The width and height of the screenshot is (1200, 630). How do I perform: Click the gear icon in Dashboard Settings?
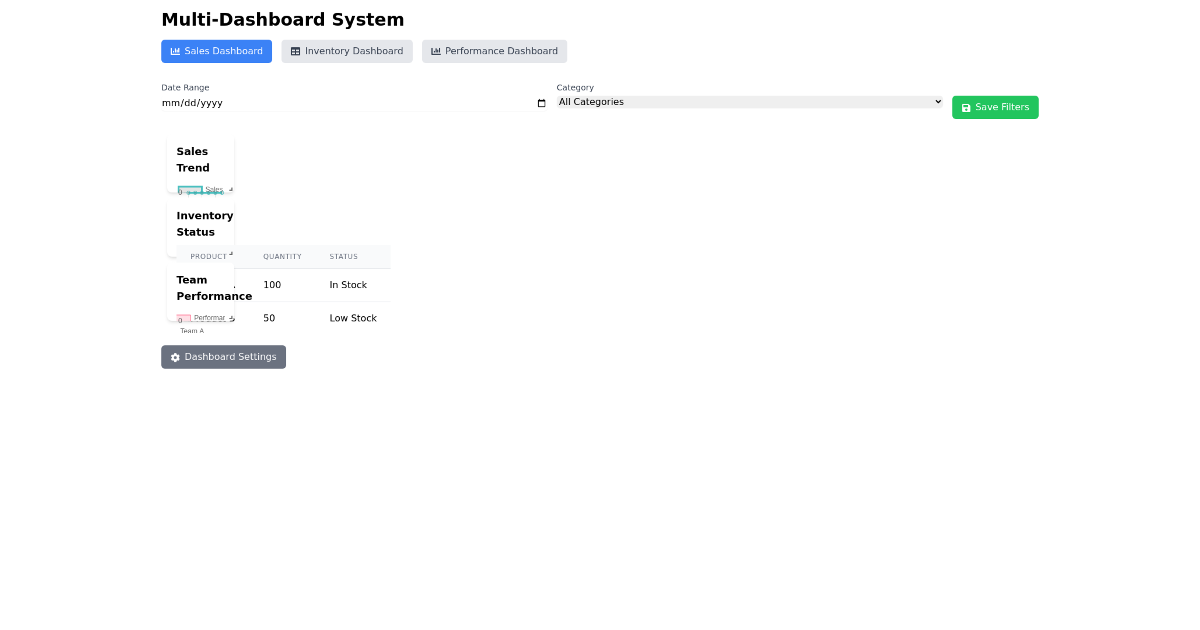175,358
